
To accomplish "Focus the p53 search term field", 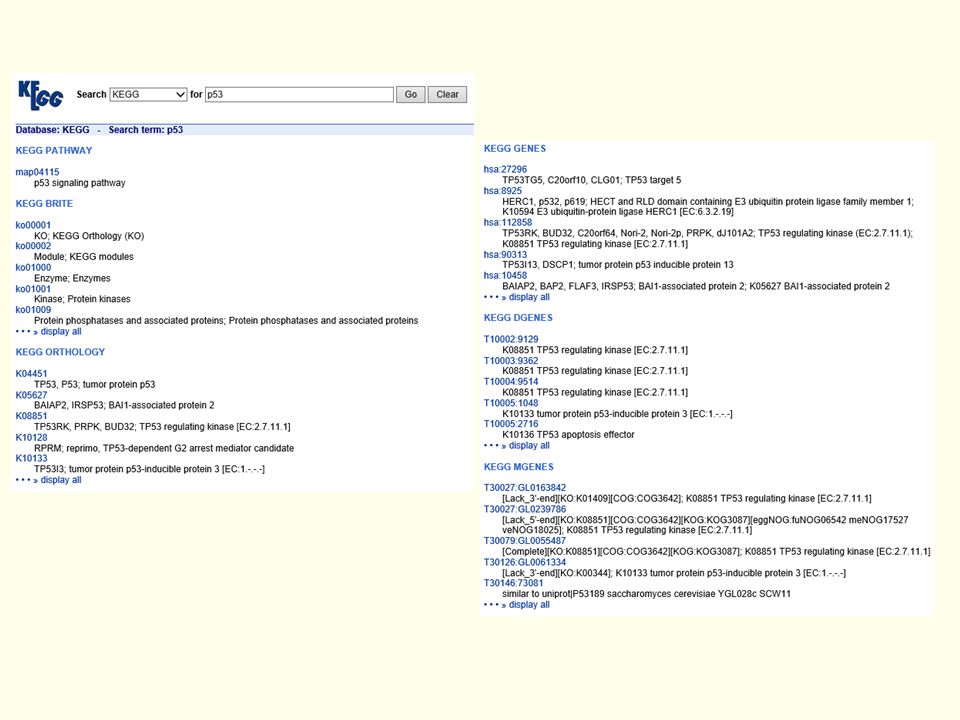I will pos(299,94).
